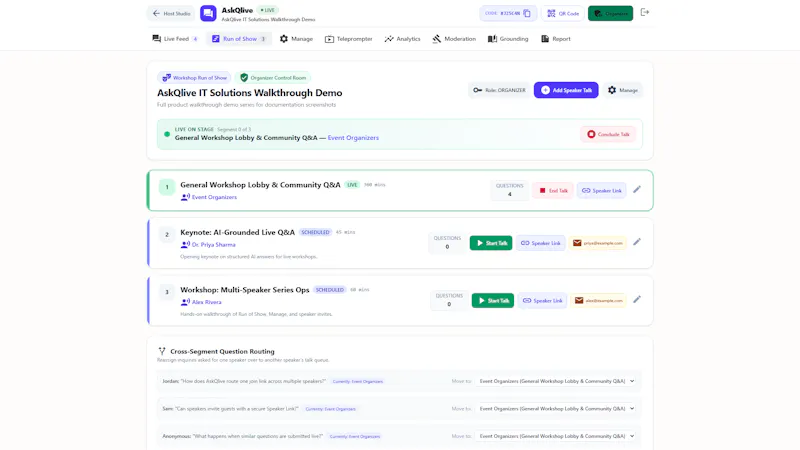Open the Teleprompter tab

348,39
